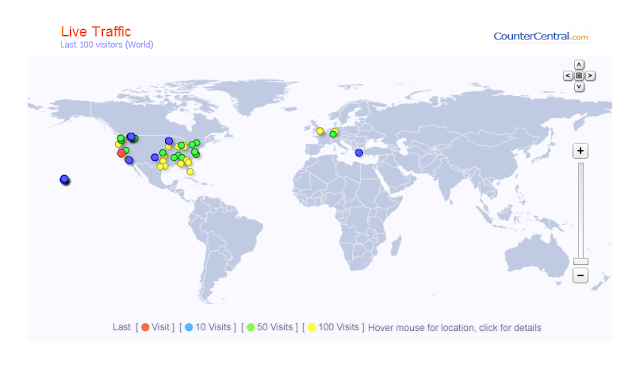Screen dimensions: 640x381
Task: Click the zoom slider handle
Action: pyautogui.click(x=580, y=261)
